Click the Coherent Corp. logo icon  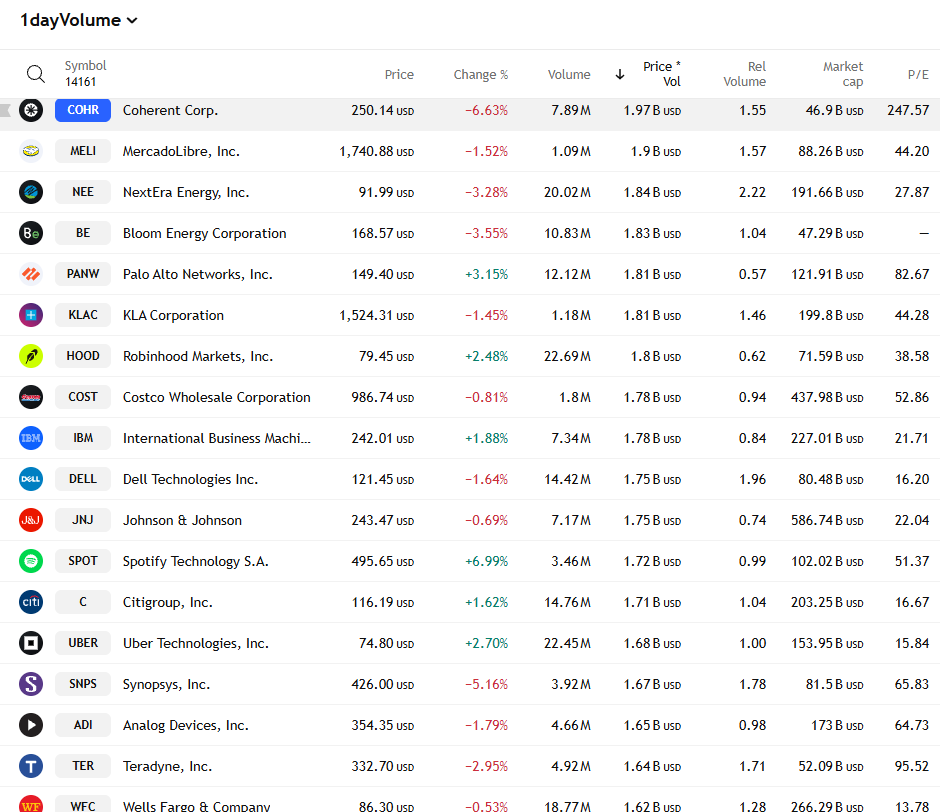[x=31, y=110]
